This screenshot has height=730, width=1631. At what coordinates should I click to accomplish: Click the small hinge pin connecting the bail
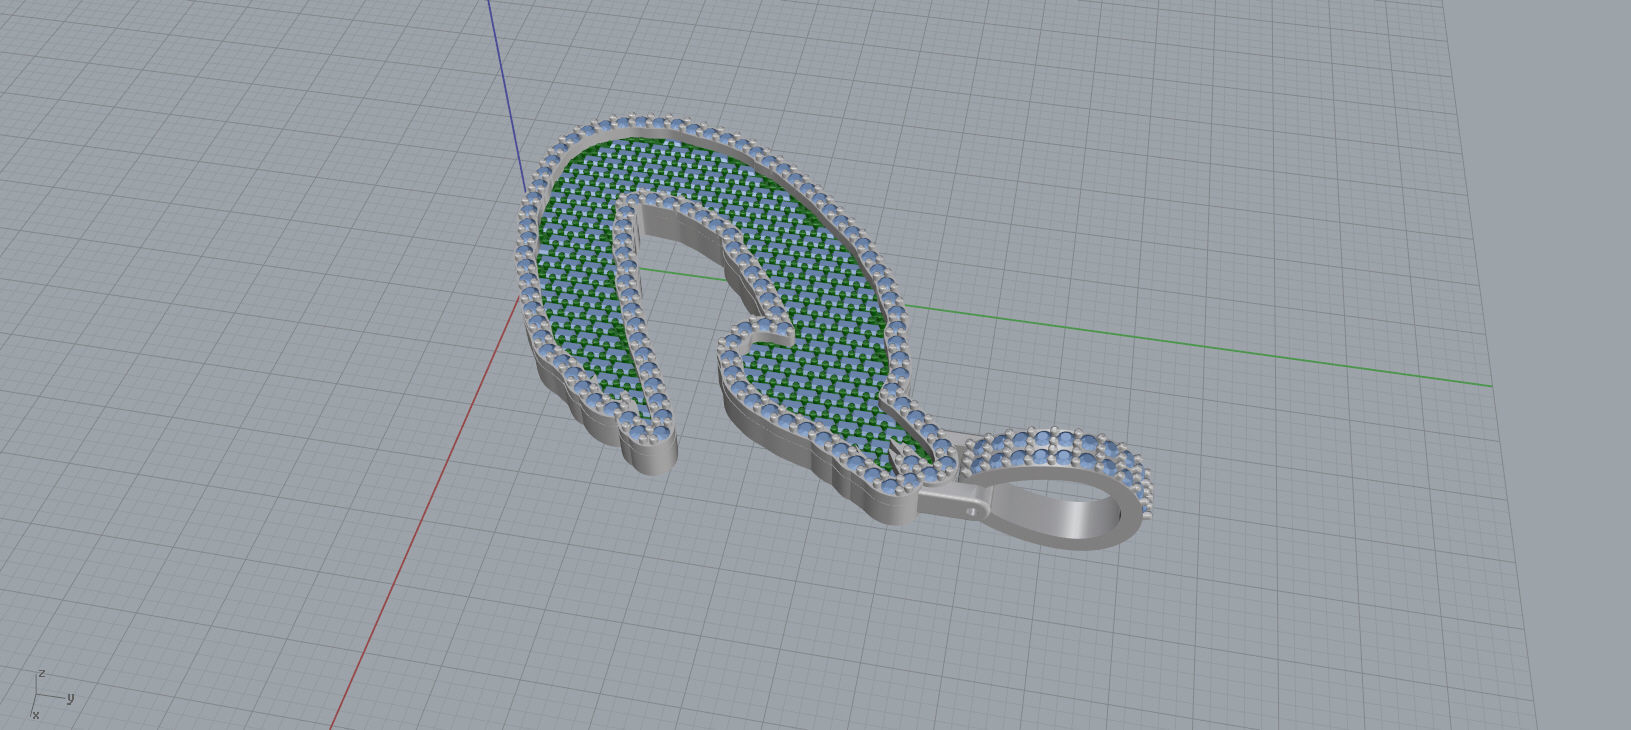[973, 510]
